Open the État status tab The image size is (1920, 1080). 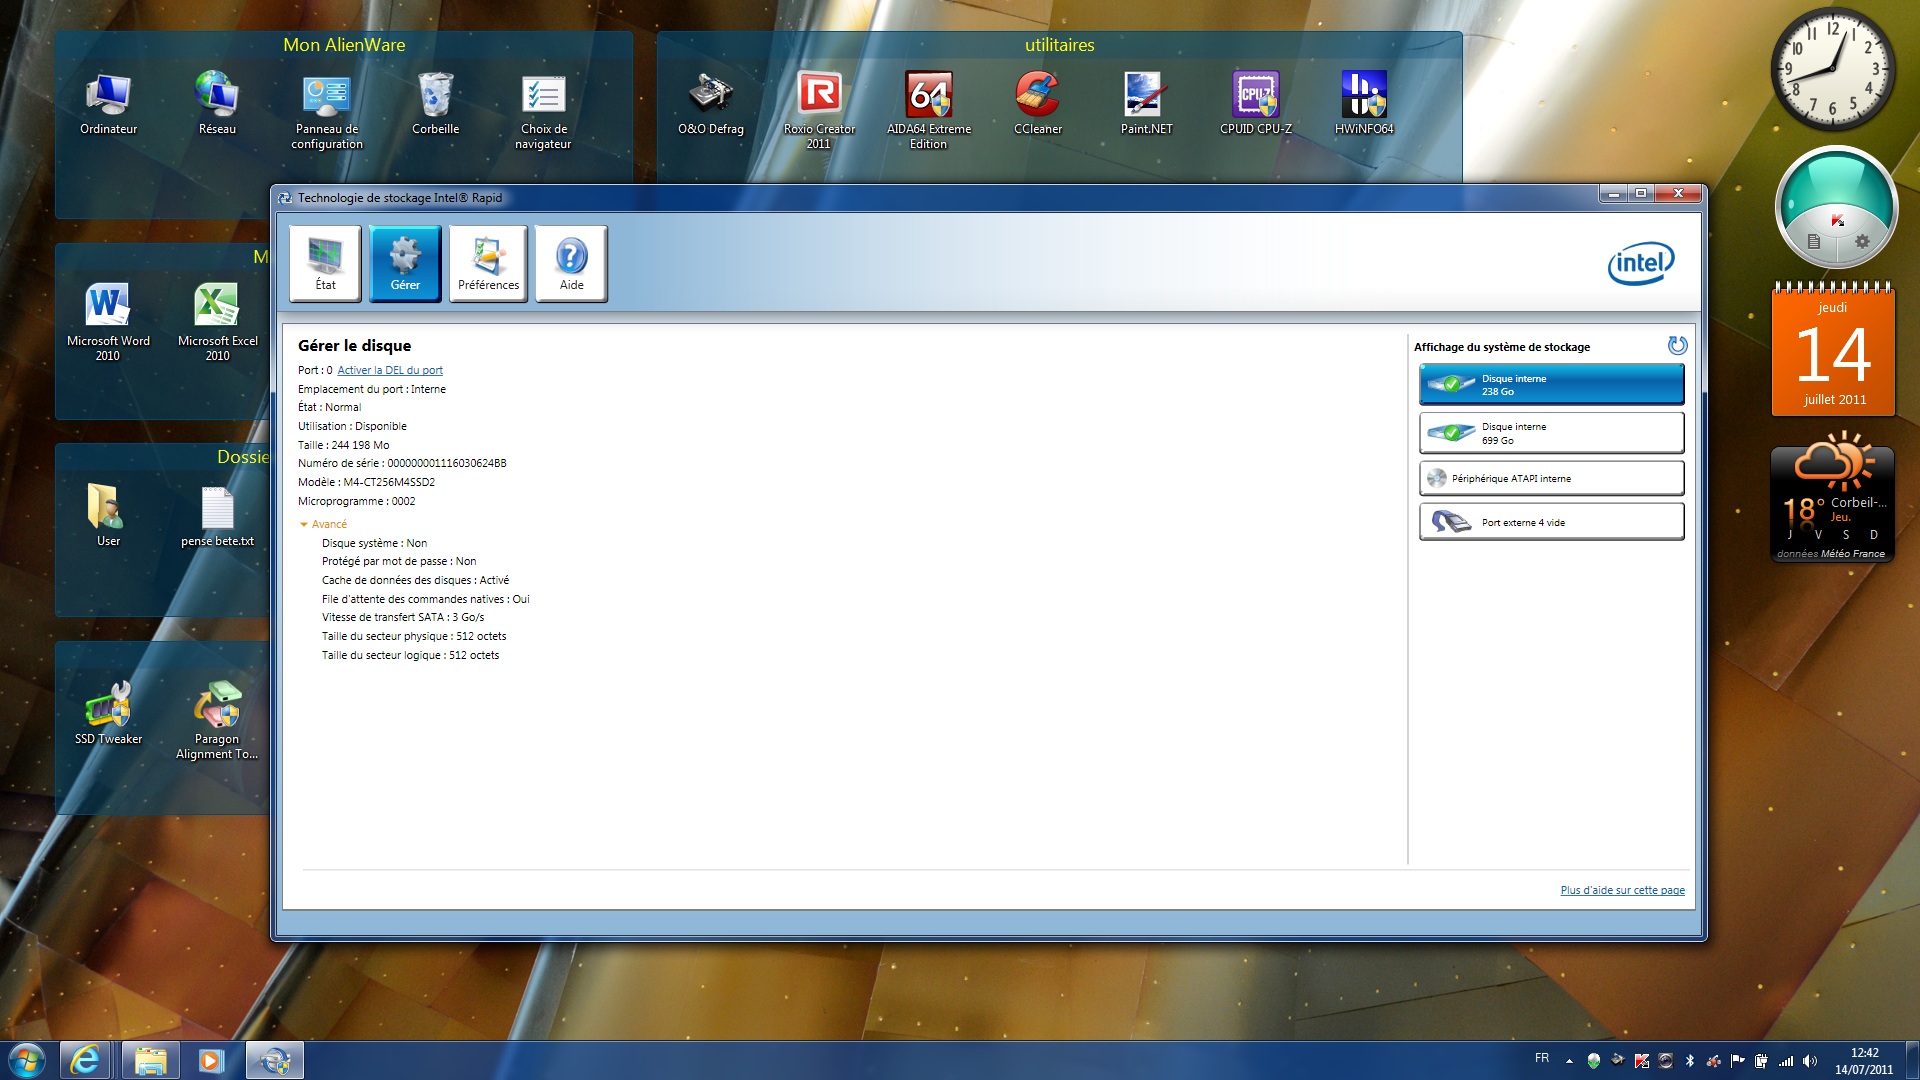point(325,263)
